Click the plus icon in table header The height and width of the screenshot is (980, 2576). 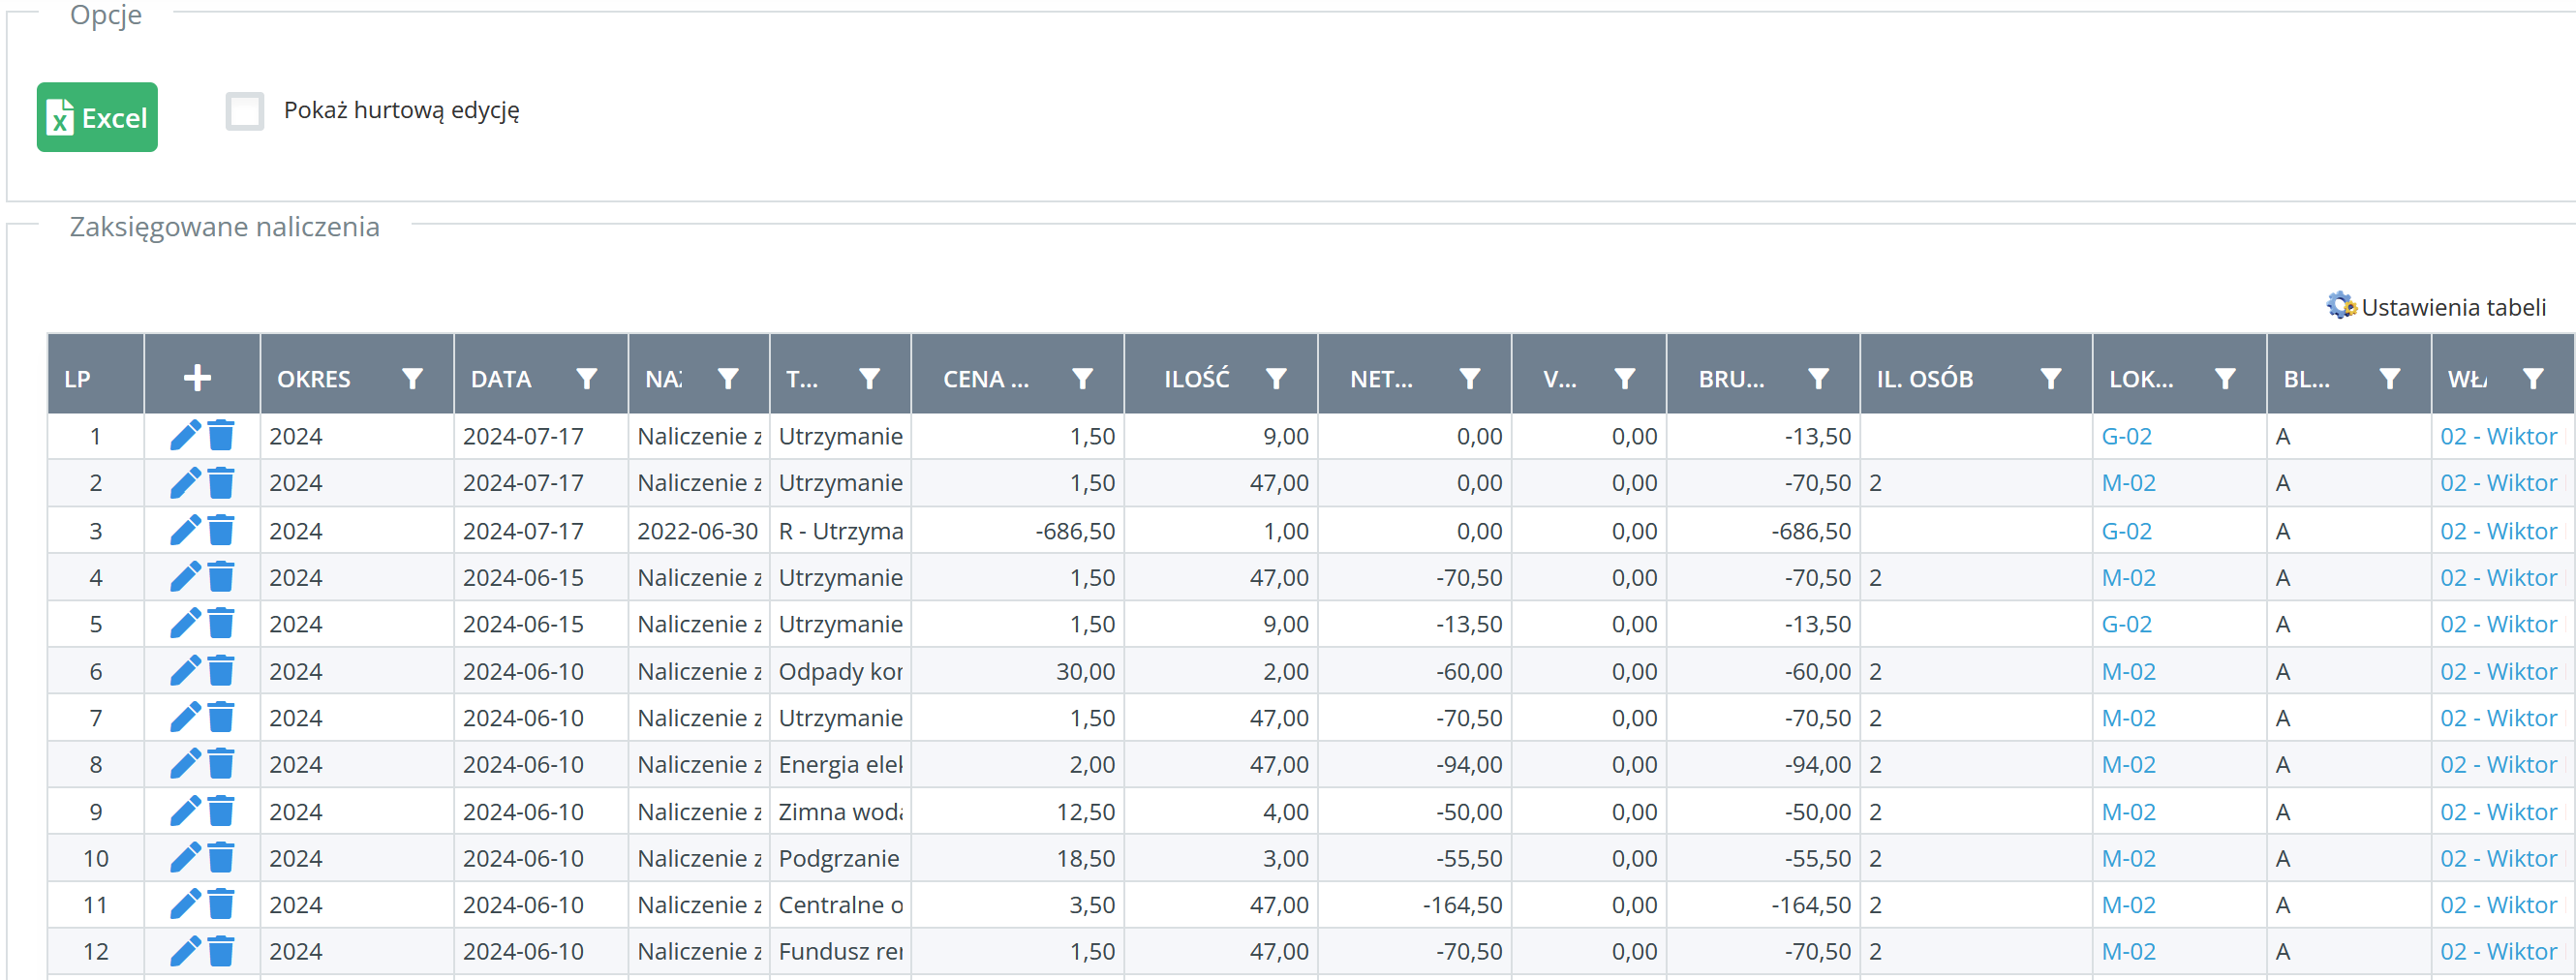coord(197,378)
